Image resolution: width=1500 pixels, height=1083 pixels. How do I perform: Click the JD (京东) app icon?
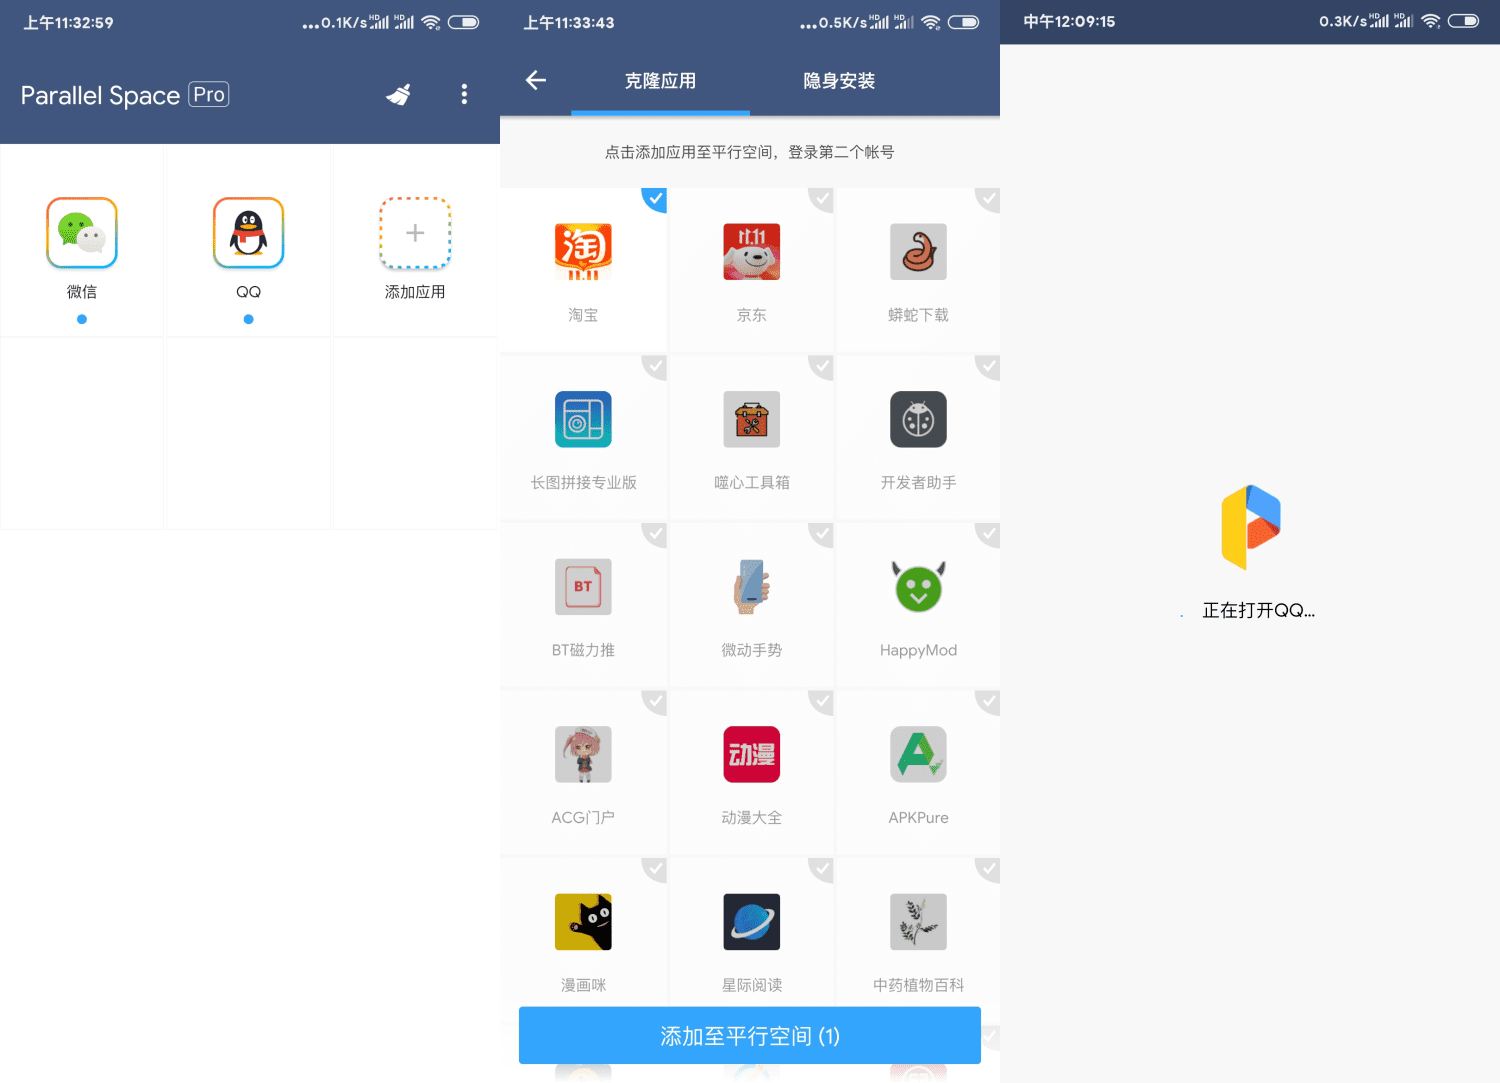point(751,252)
